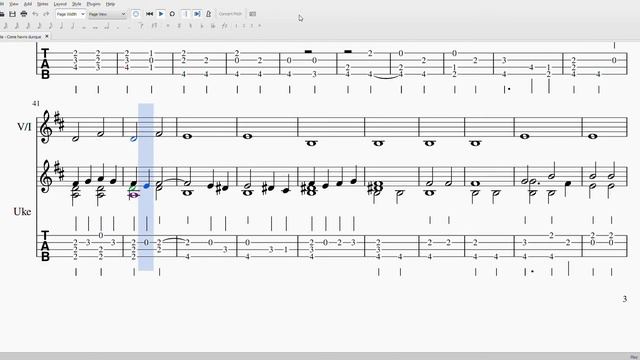
Task: Save the score with the floppy disk icon
Action: point(12,14)
